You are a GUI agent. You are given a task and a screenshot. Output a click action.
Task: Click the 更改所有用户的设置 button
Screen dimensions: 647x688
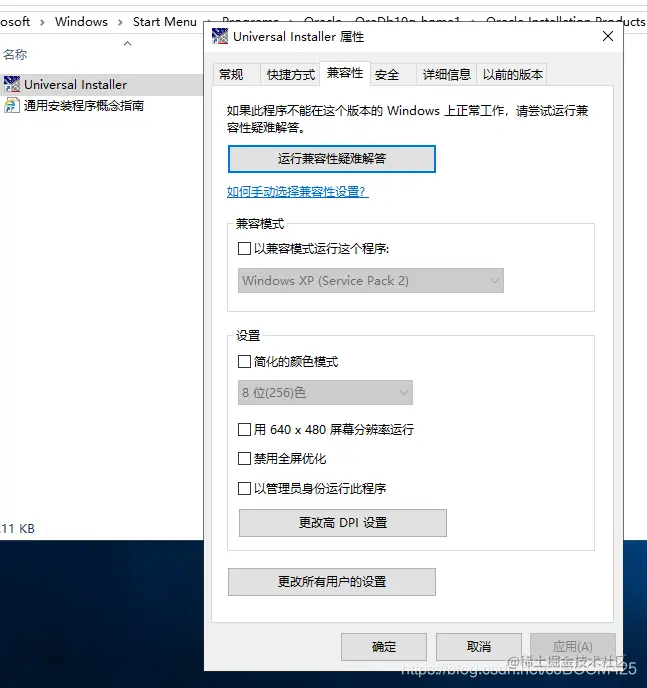(x=332, y=582)
